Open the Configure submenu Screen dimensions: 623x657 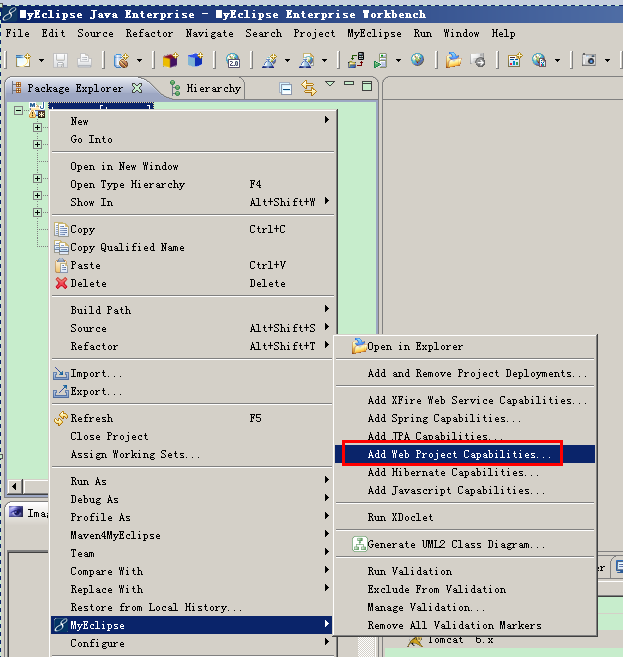(x=193, y=644)
